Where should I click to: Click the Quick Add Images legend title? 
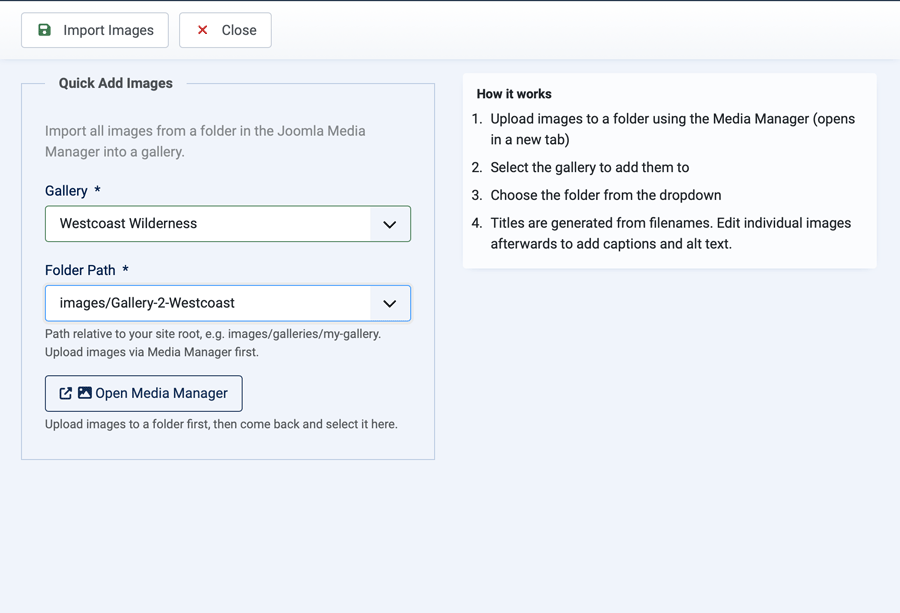115,83
